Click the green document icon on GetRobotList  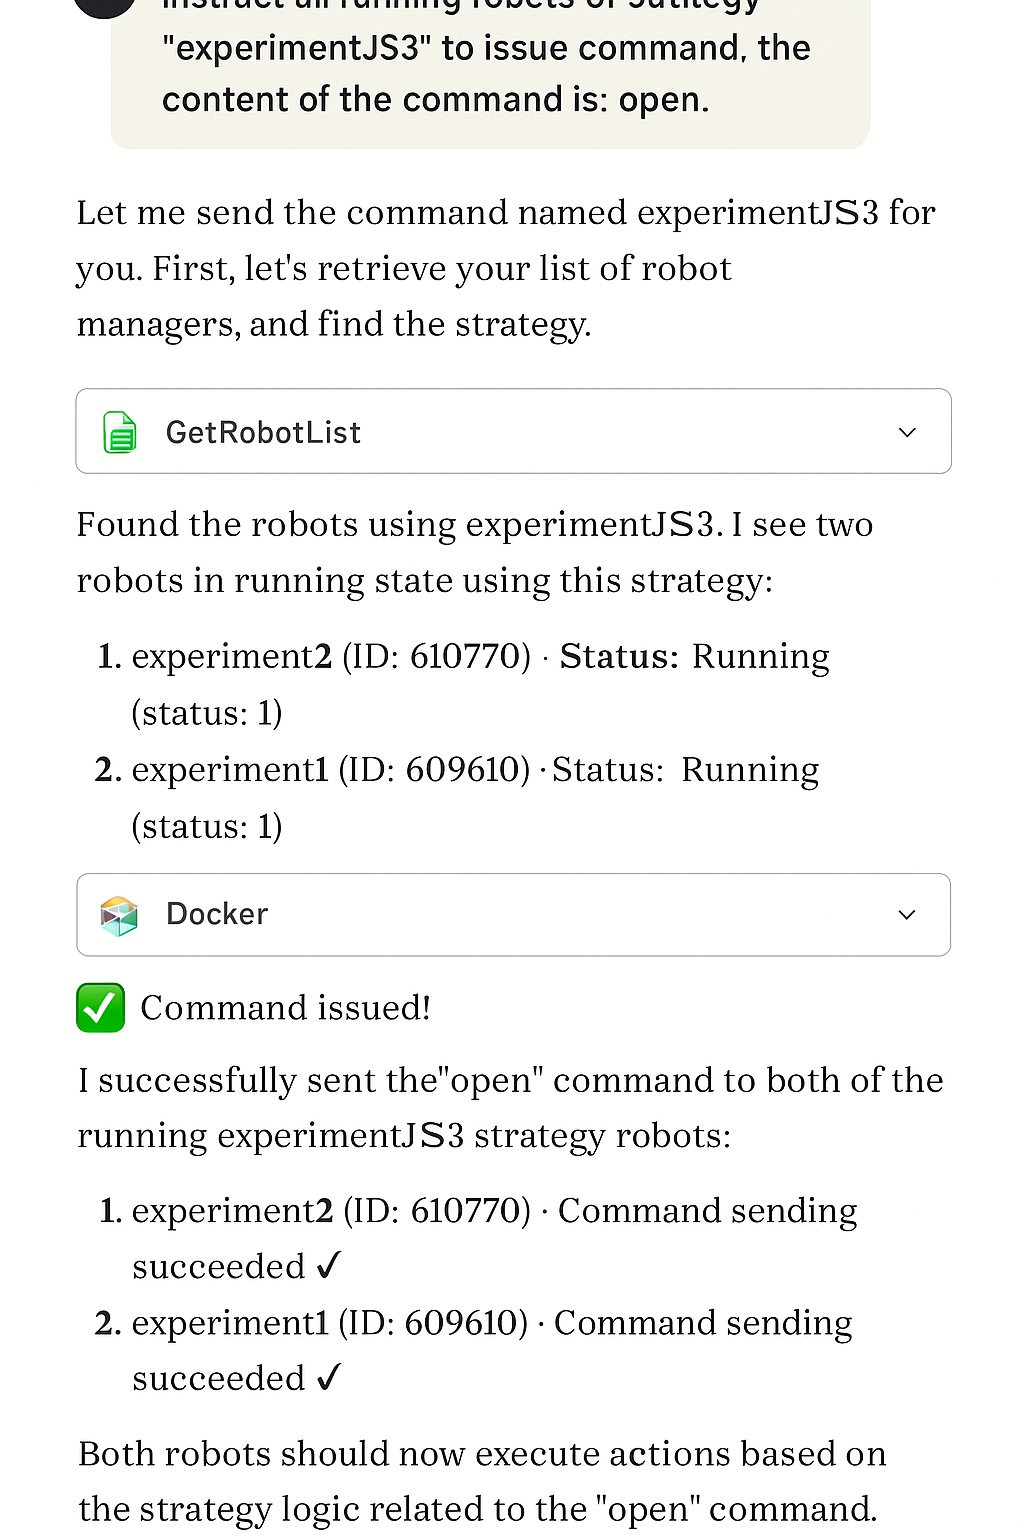tap(120, 432)
